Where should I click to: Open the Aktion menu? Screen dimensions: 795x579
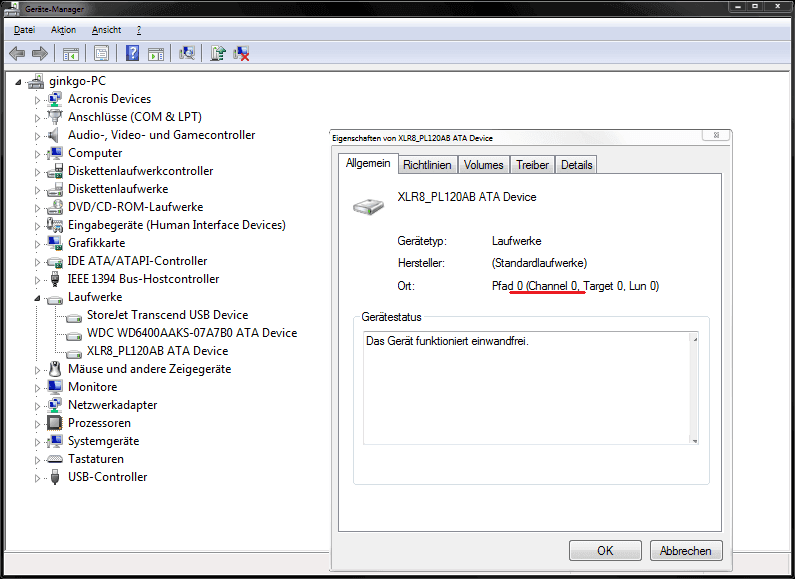click(x=63, y=30)
